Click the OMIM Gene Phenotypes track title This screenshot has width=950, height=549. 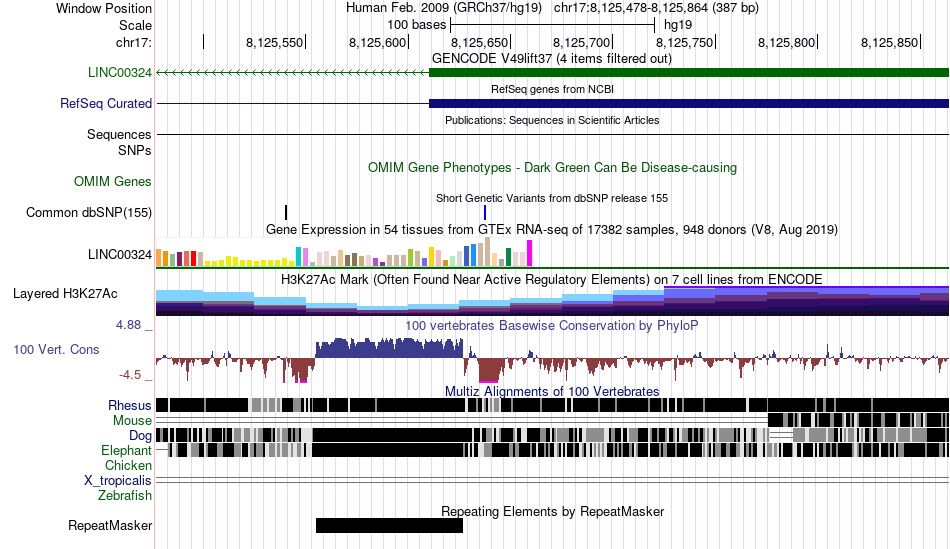tap(552, 167)
